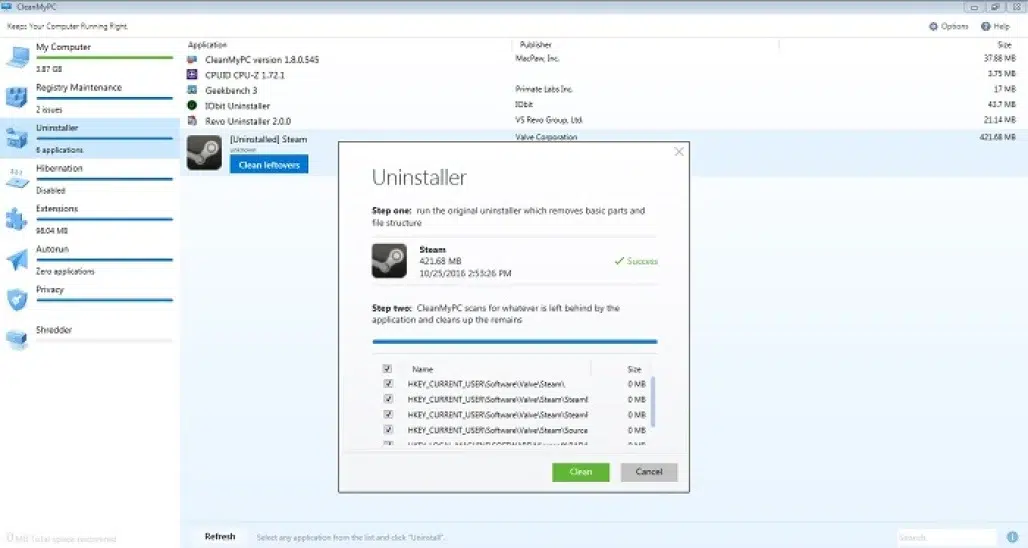Click the Autorun paper plane icon

click(17, 260)
